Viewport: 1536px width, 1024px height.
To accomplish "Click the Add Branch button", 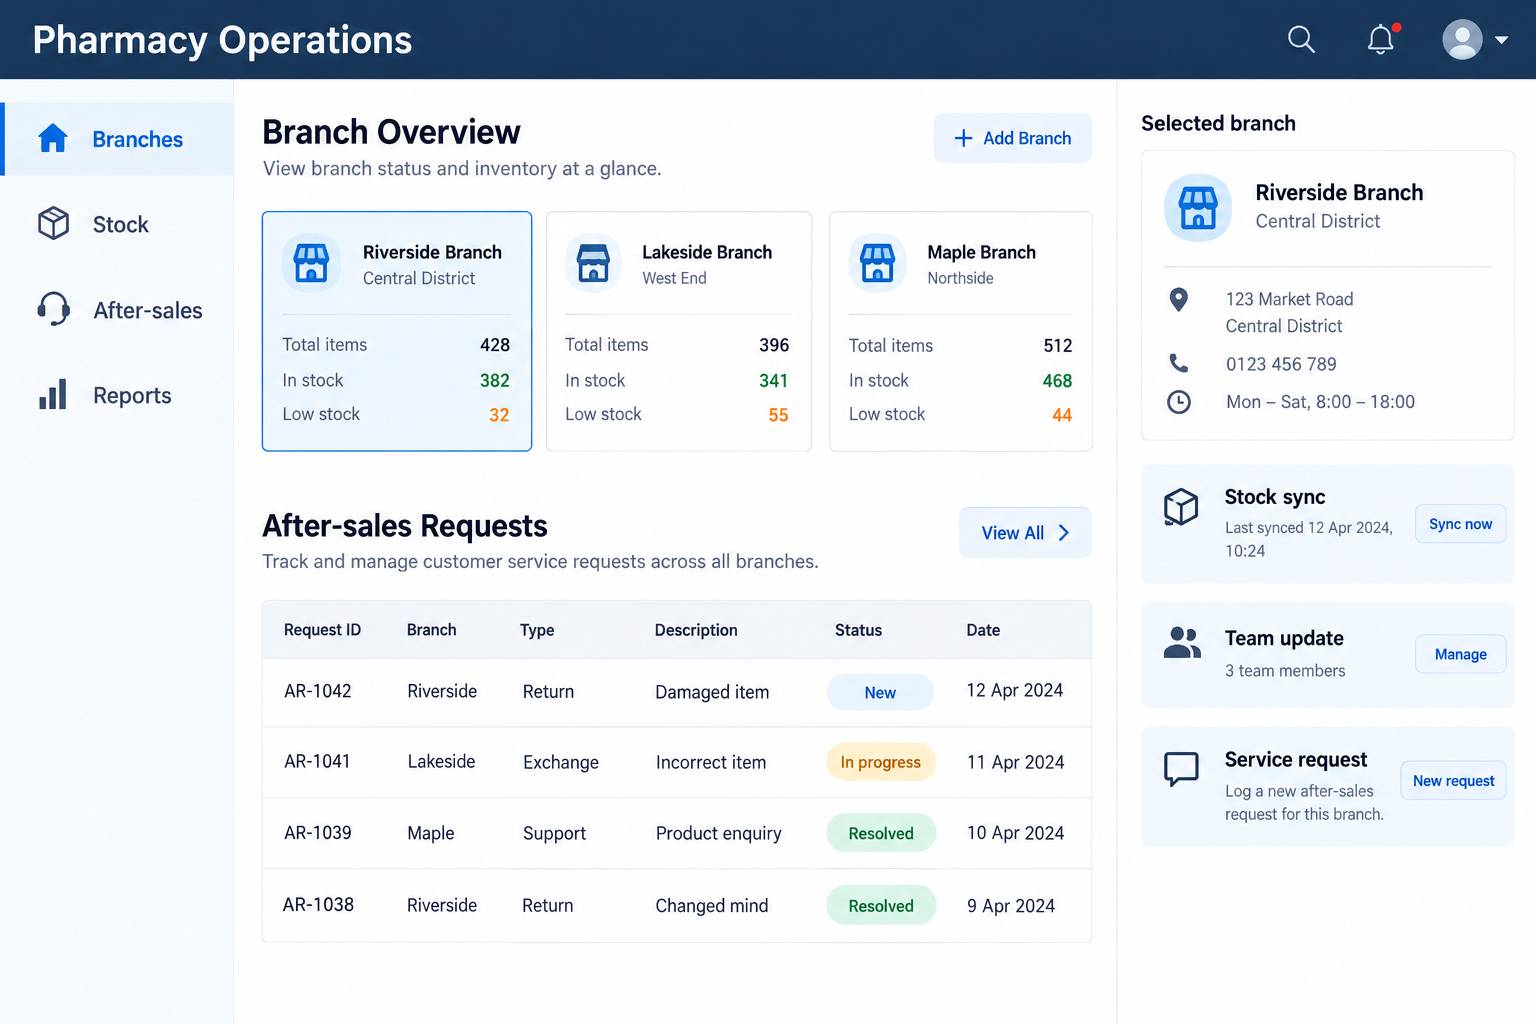I will (1012, 138).
